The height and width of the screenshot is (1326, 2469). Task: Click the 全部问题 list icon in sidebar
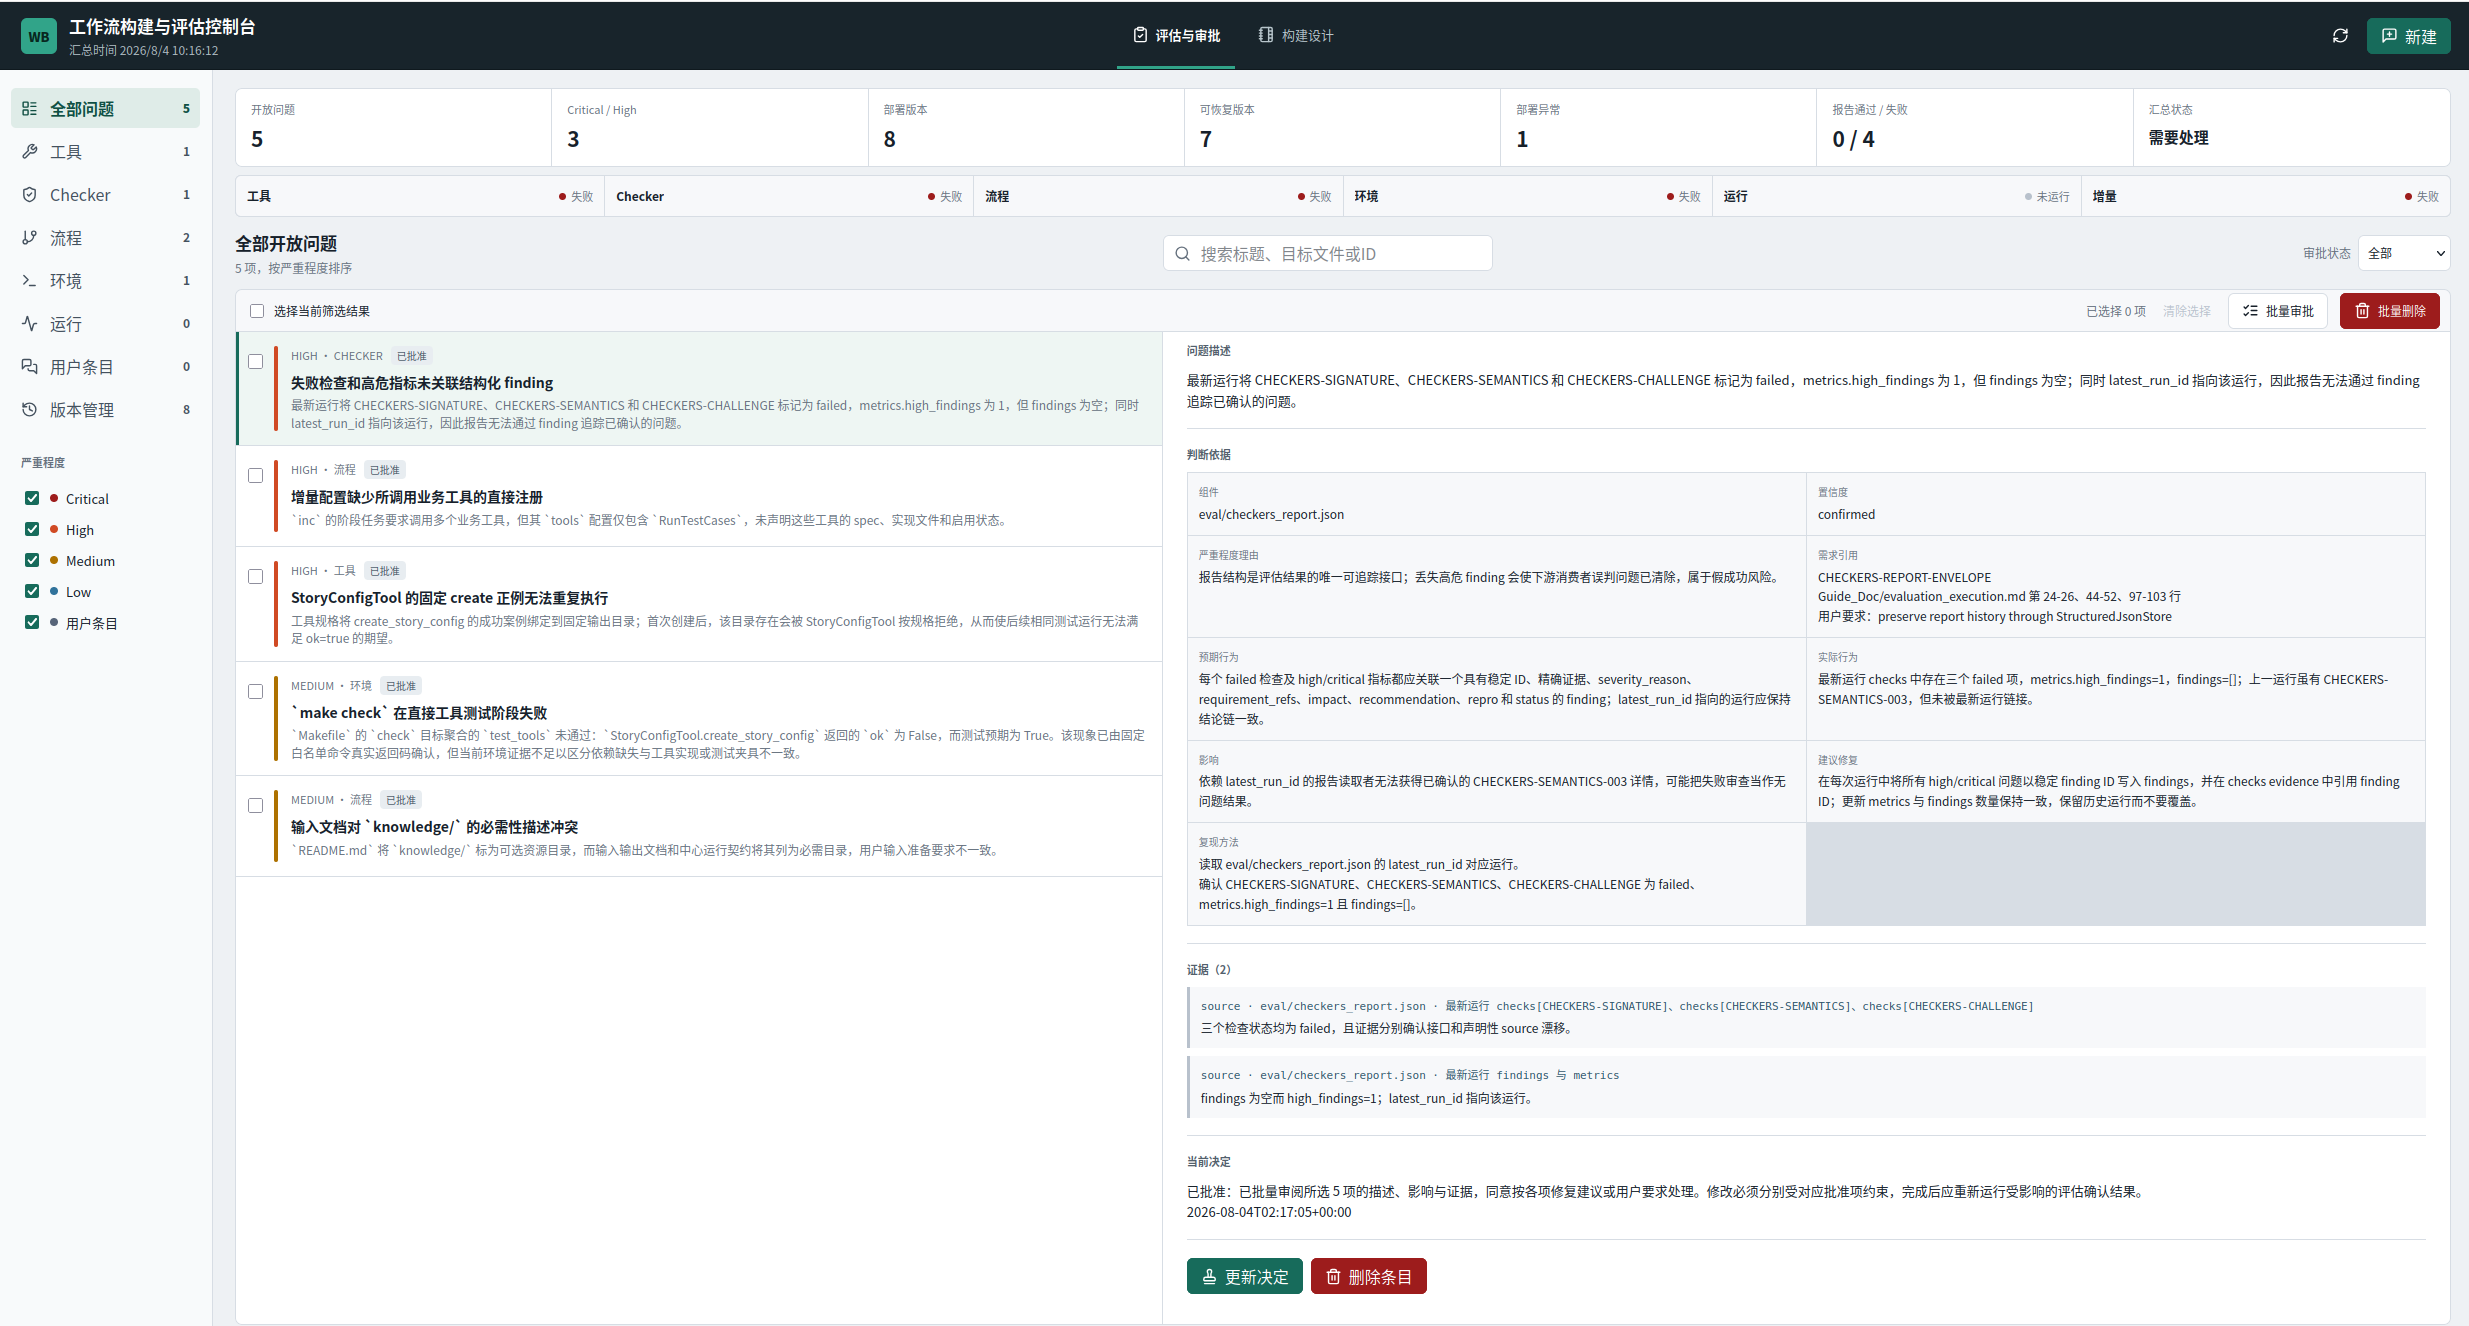tap(30, 109)
